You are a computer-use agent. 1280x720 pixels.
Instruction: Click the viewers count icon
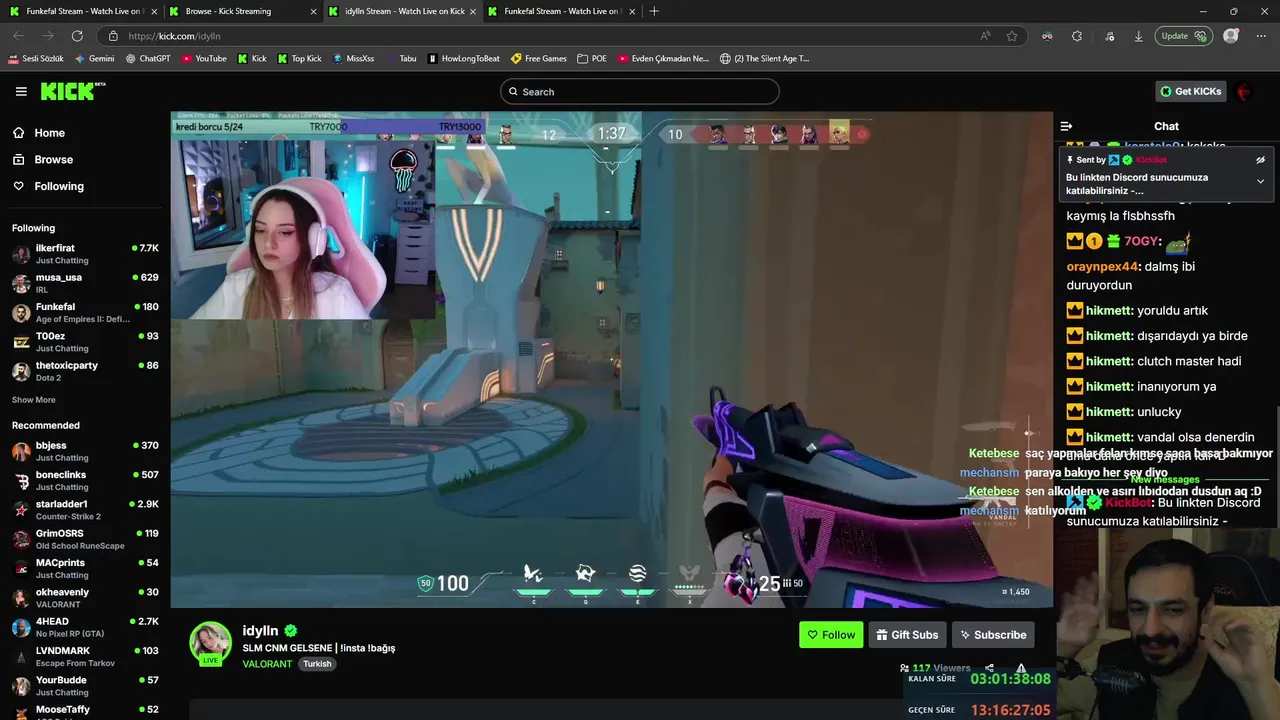point(904,668)
